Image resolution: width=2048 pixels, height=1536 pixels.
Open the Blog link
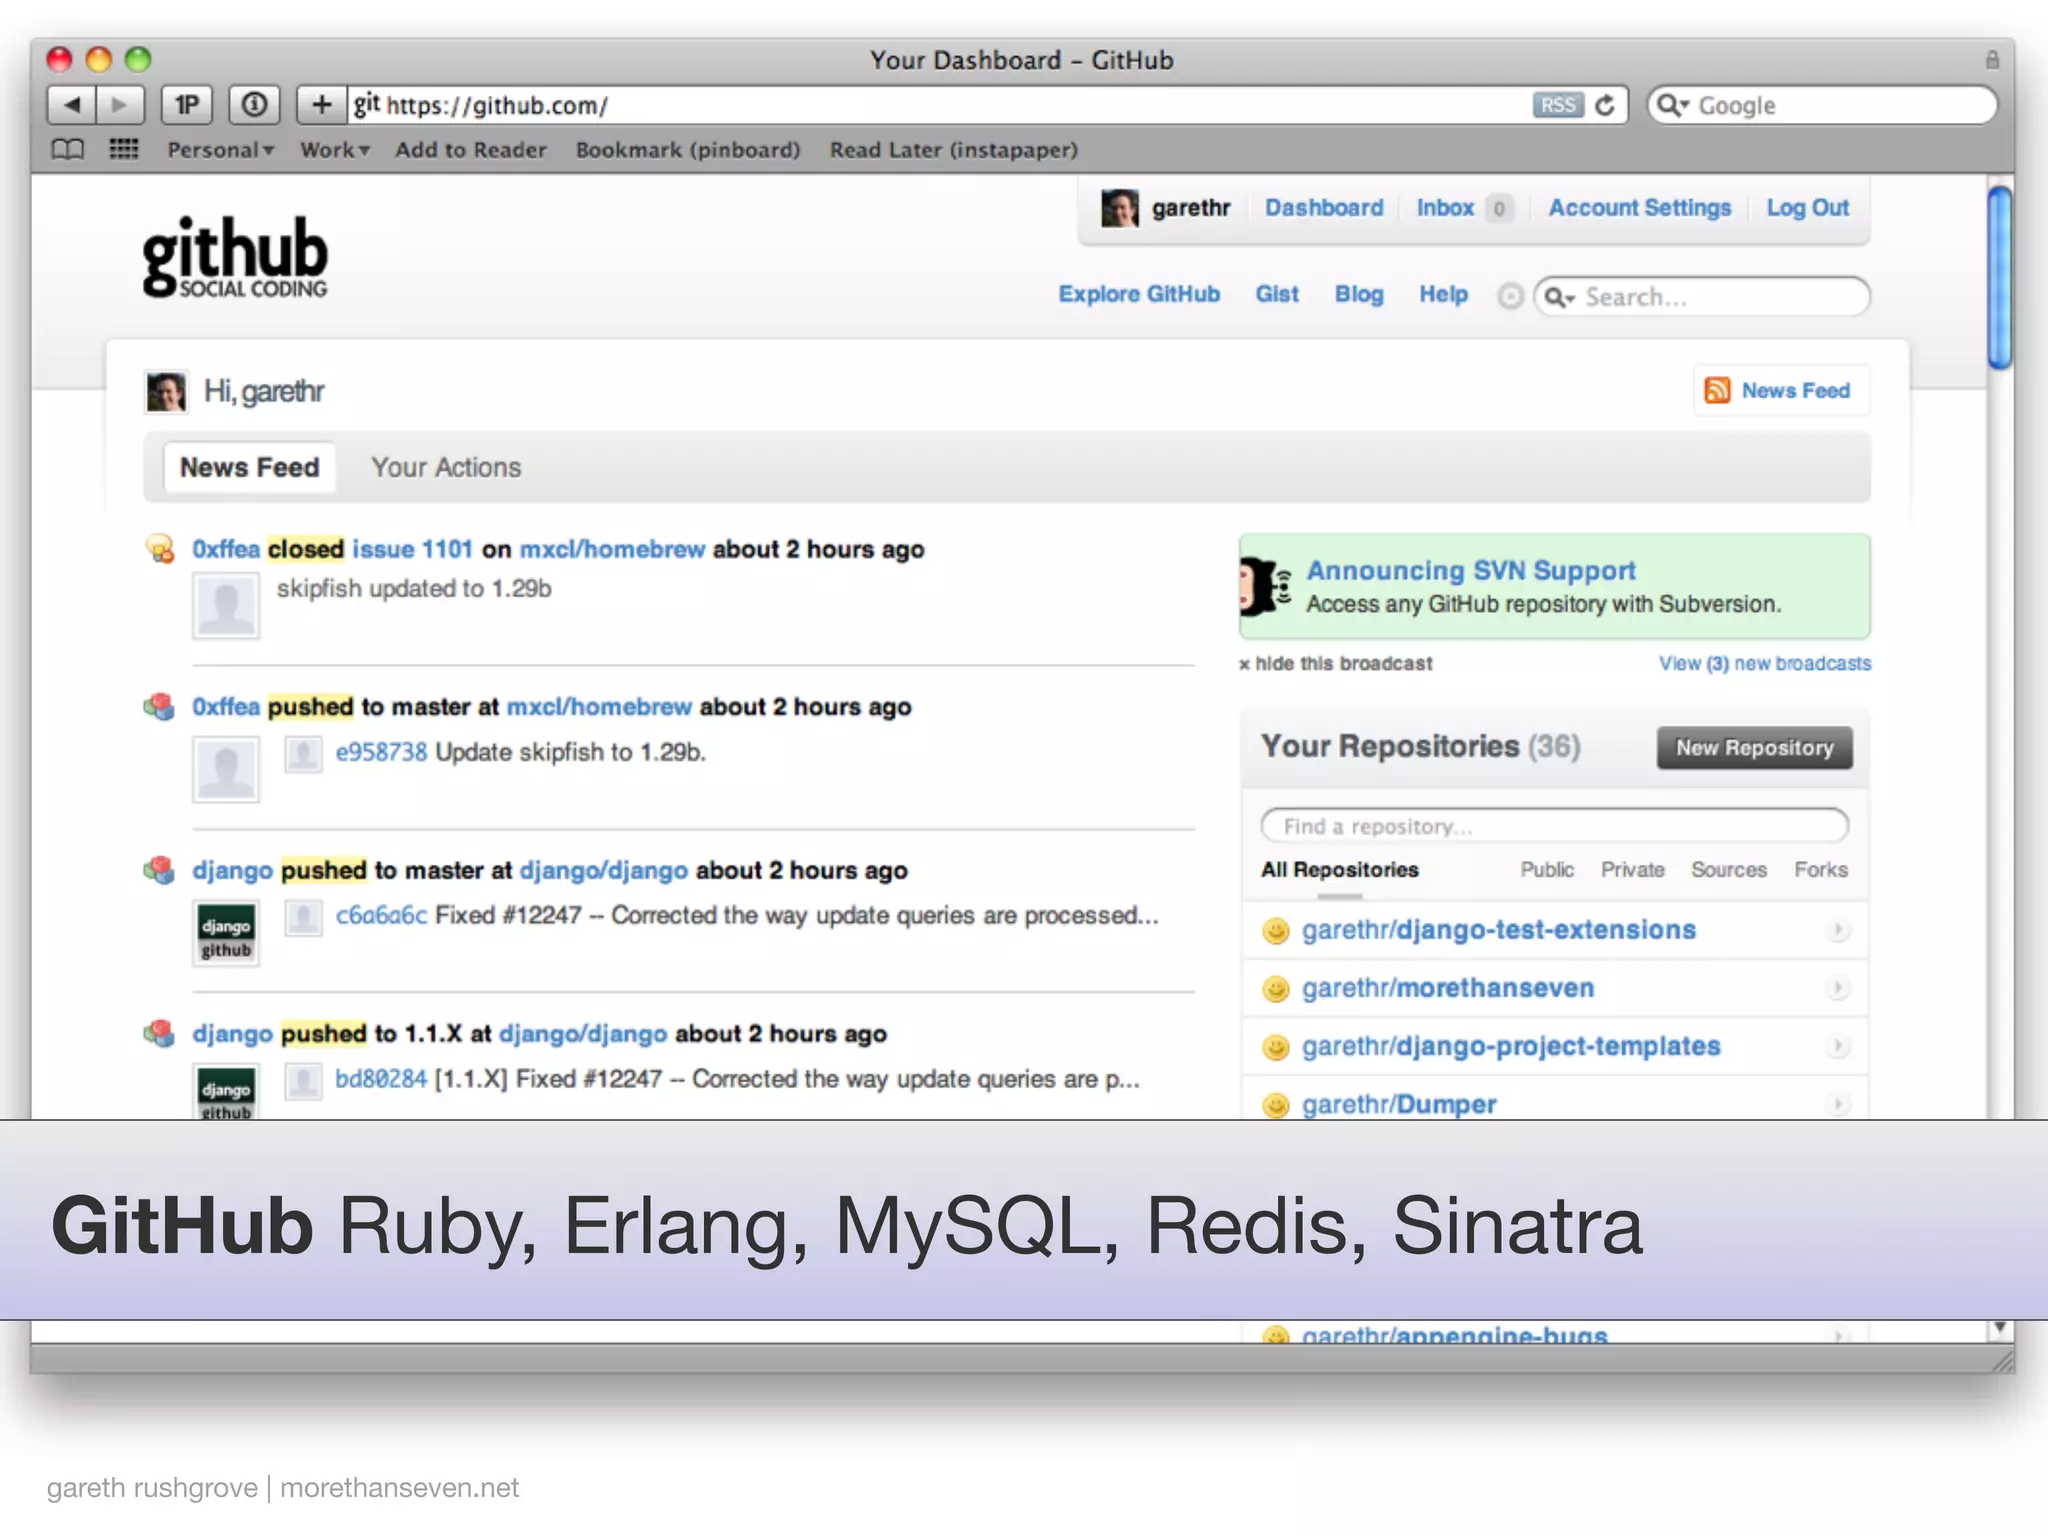pos(1359,294)
